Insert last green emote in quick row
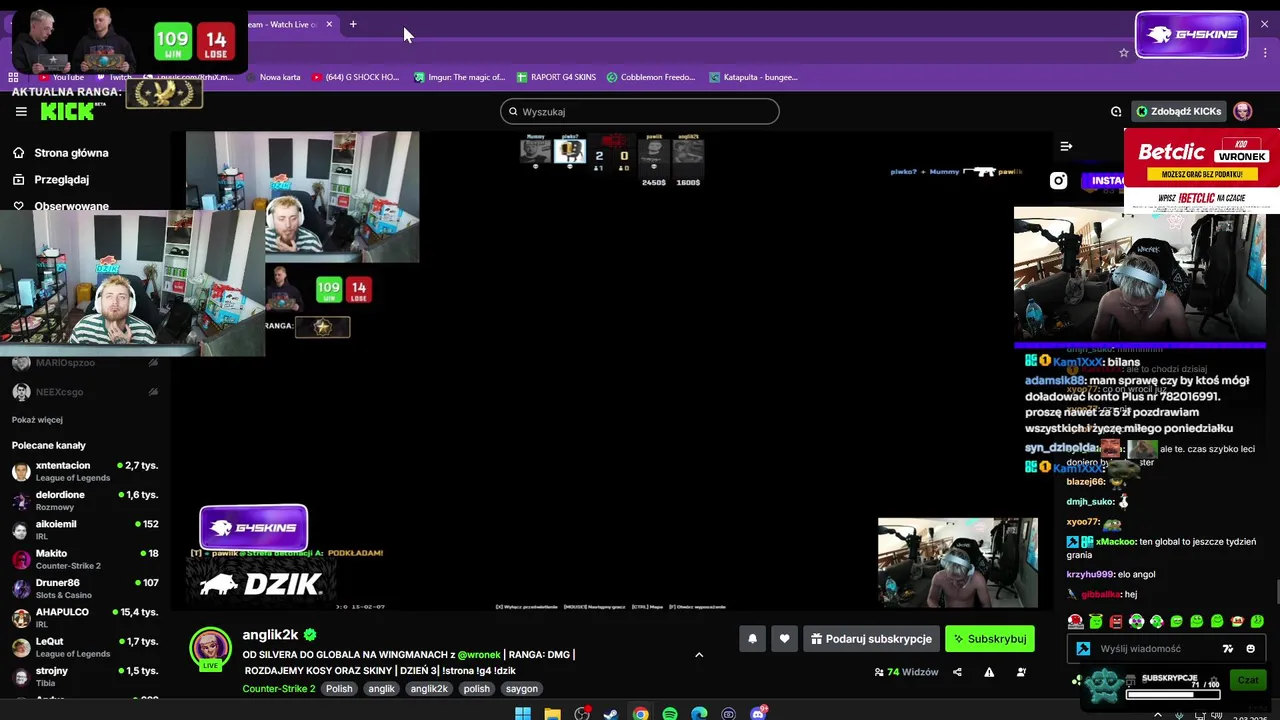Image resolution: width=1280 pixels, height=720 pixels. coord(1257,622)
